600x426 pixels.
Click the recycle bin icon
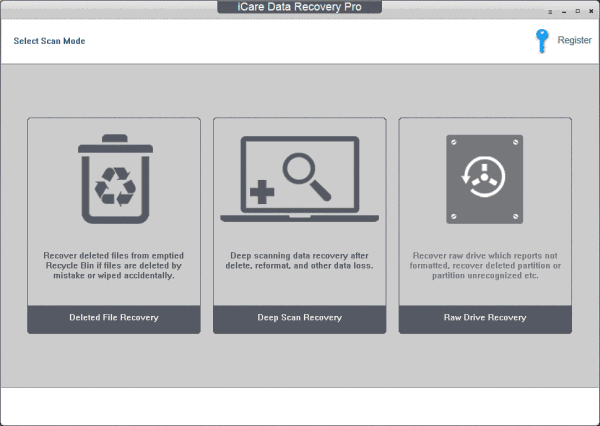[x=115, y=179]
